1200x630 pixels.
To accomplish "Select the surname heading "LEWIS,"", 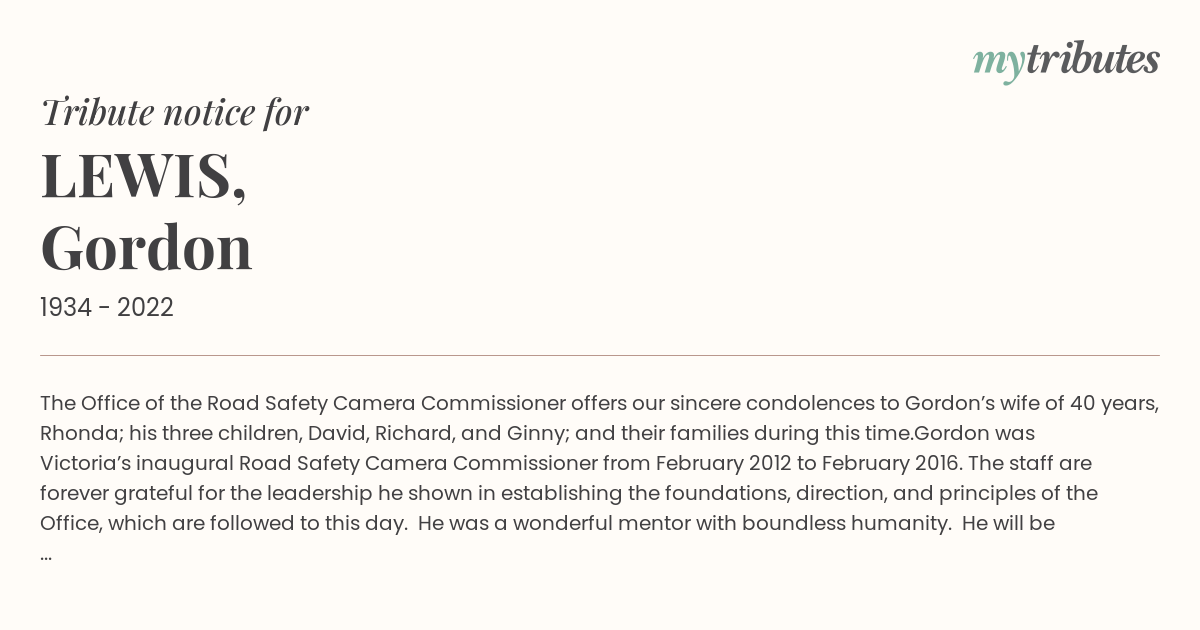I will coord(143,174).
